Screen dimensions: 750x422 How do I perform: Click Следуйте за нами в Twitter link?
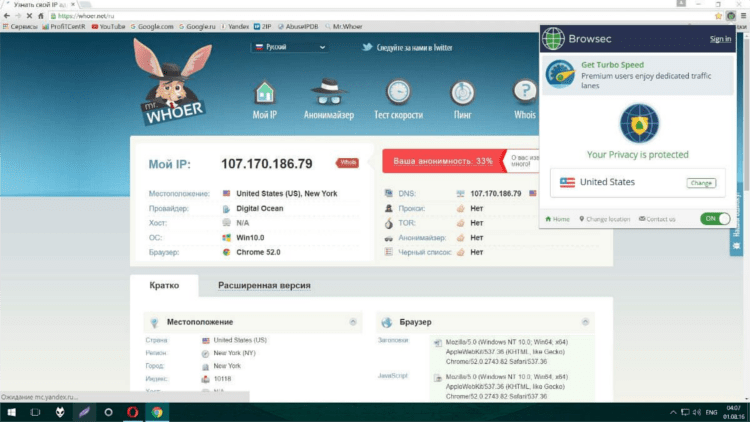[x=414, y=47]
